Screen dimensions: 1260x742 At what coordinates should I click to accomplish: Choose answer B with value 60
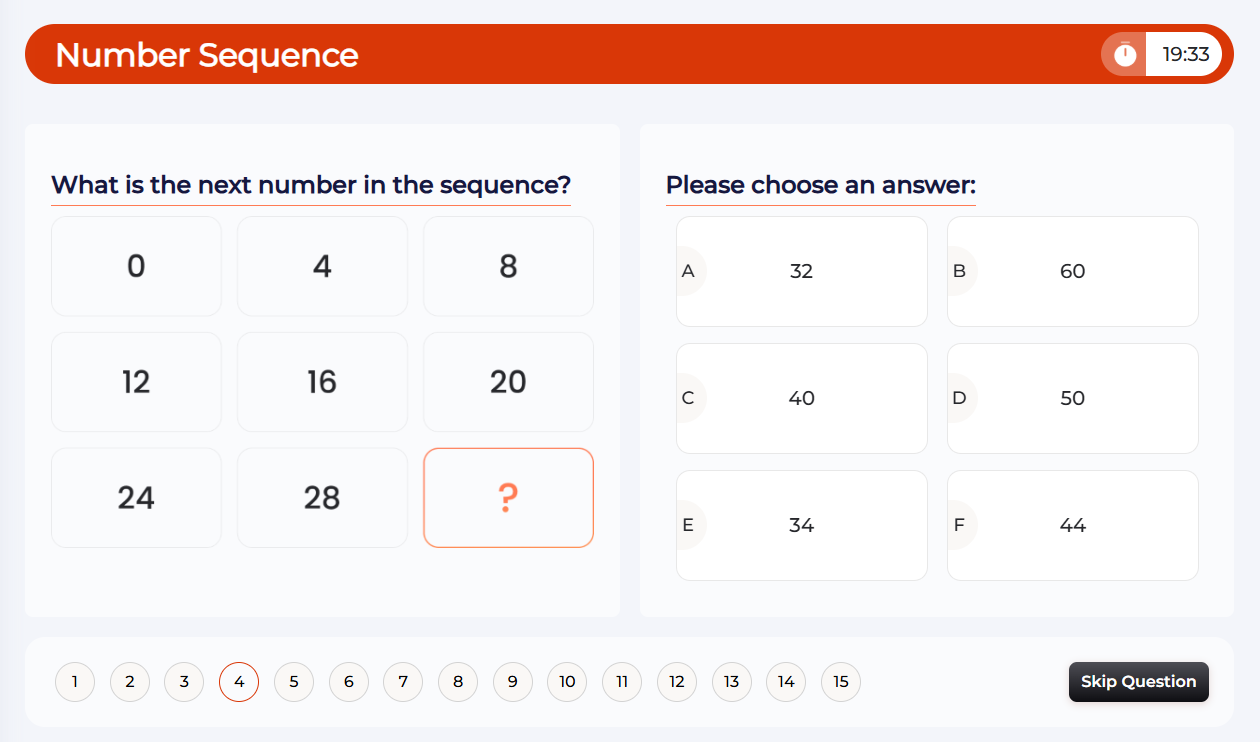coord(1072,271)
